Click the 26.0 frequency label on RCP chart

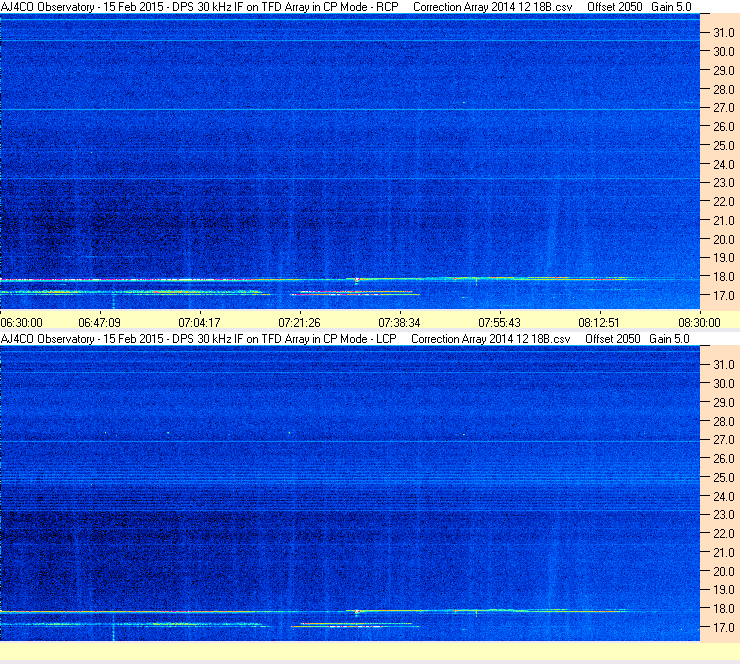[724, 127]
